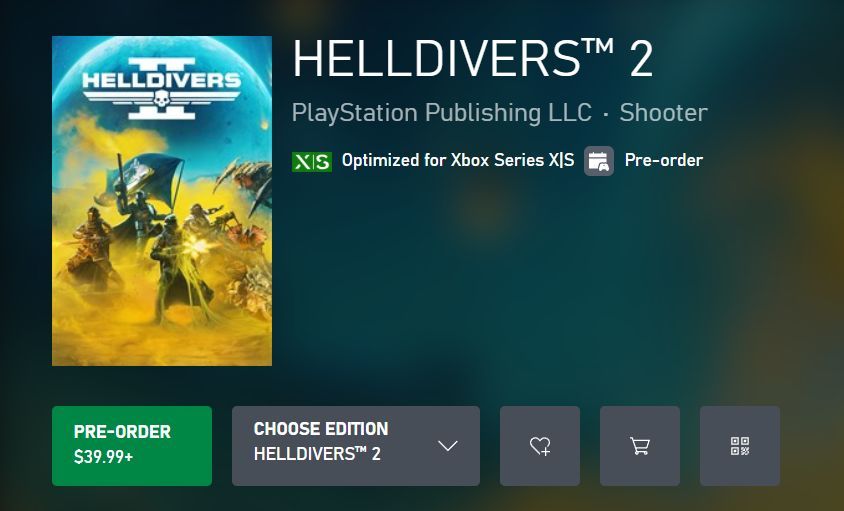Viewport: 844px width, 511px height.
Task: Expand the Choose Edition chevron arrow
Action: pos(447,446)
